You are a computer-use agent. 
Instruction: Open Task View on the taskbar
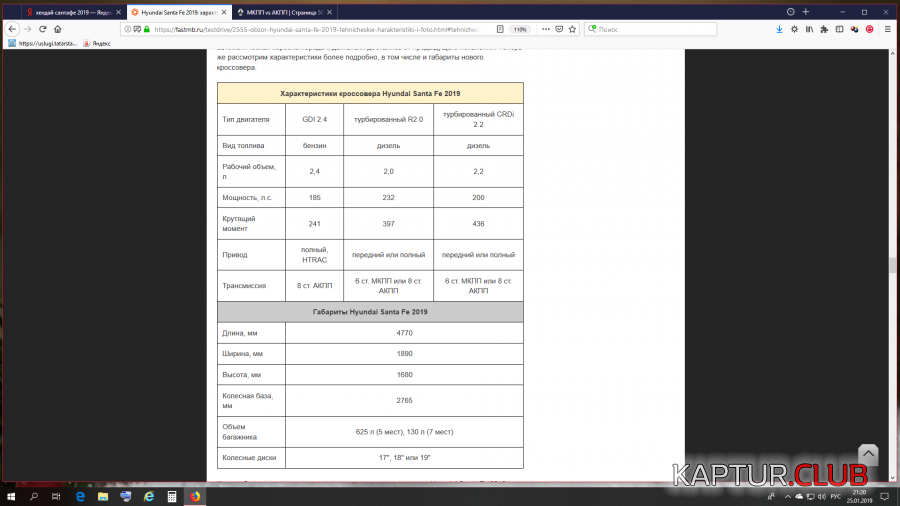tap(56, 496)
